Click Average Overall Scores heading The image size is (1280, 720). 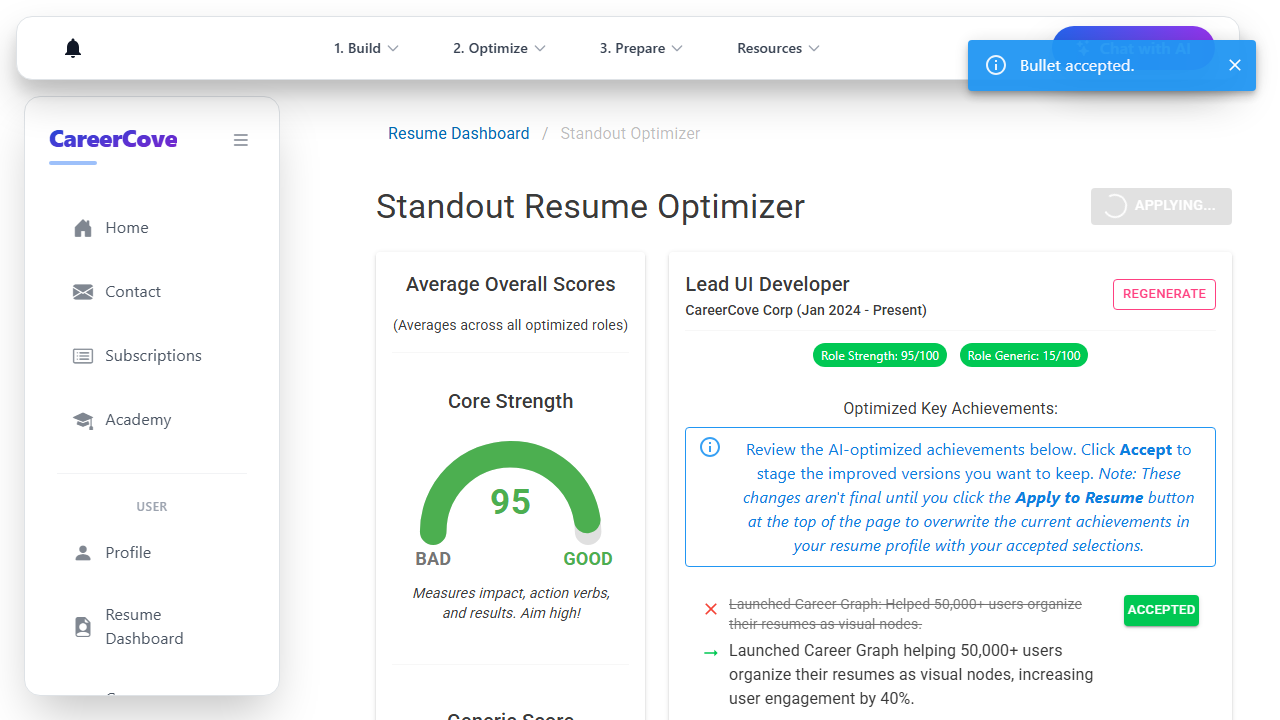(510, 285)
